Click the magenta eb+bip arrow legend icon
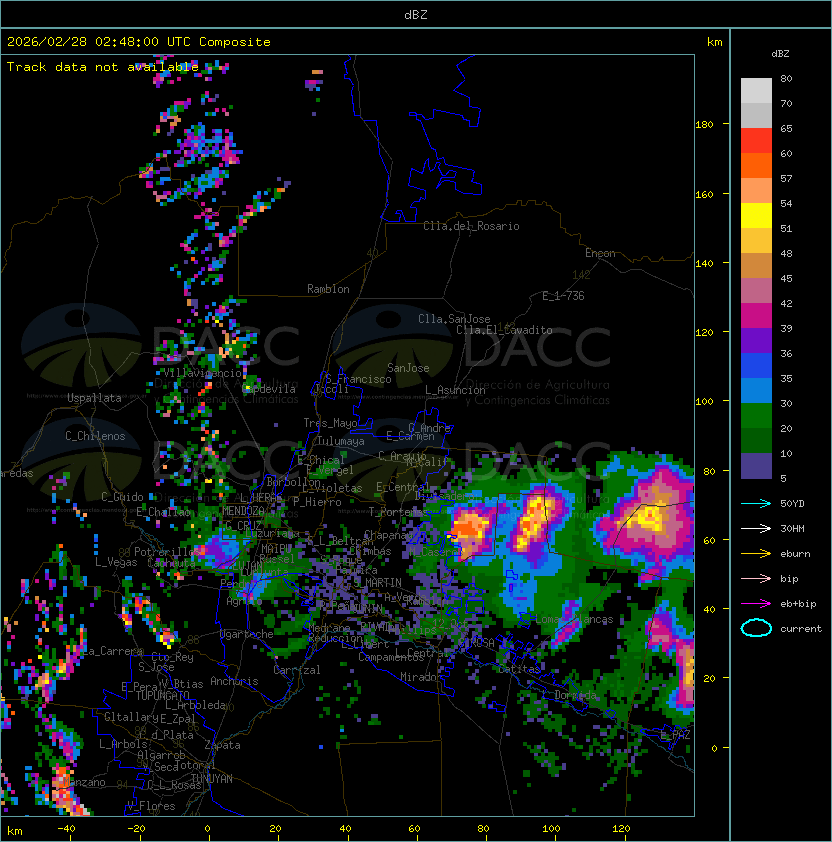 (x=756, y=604)
